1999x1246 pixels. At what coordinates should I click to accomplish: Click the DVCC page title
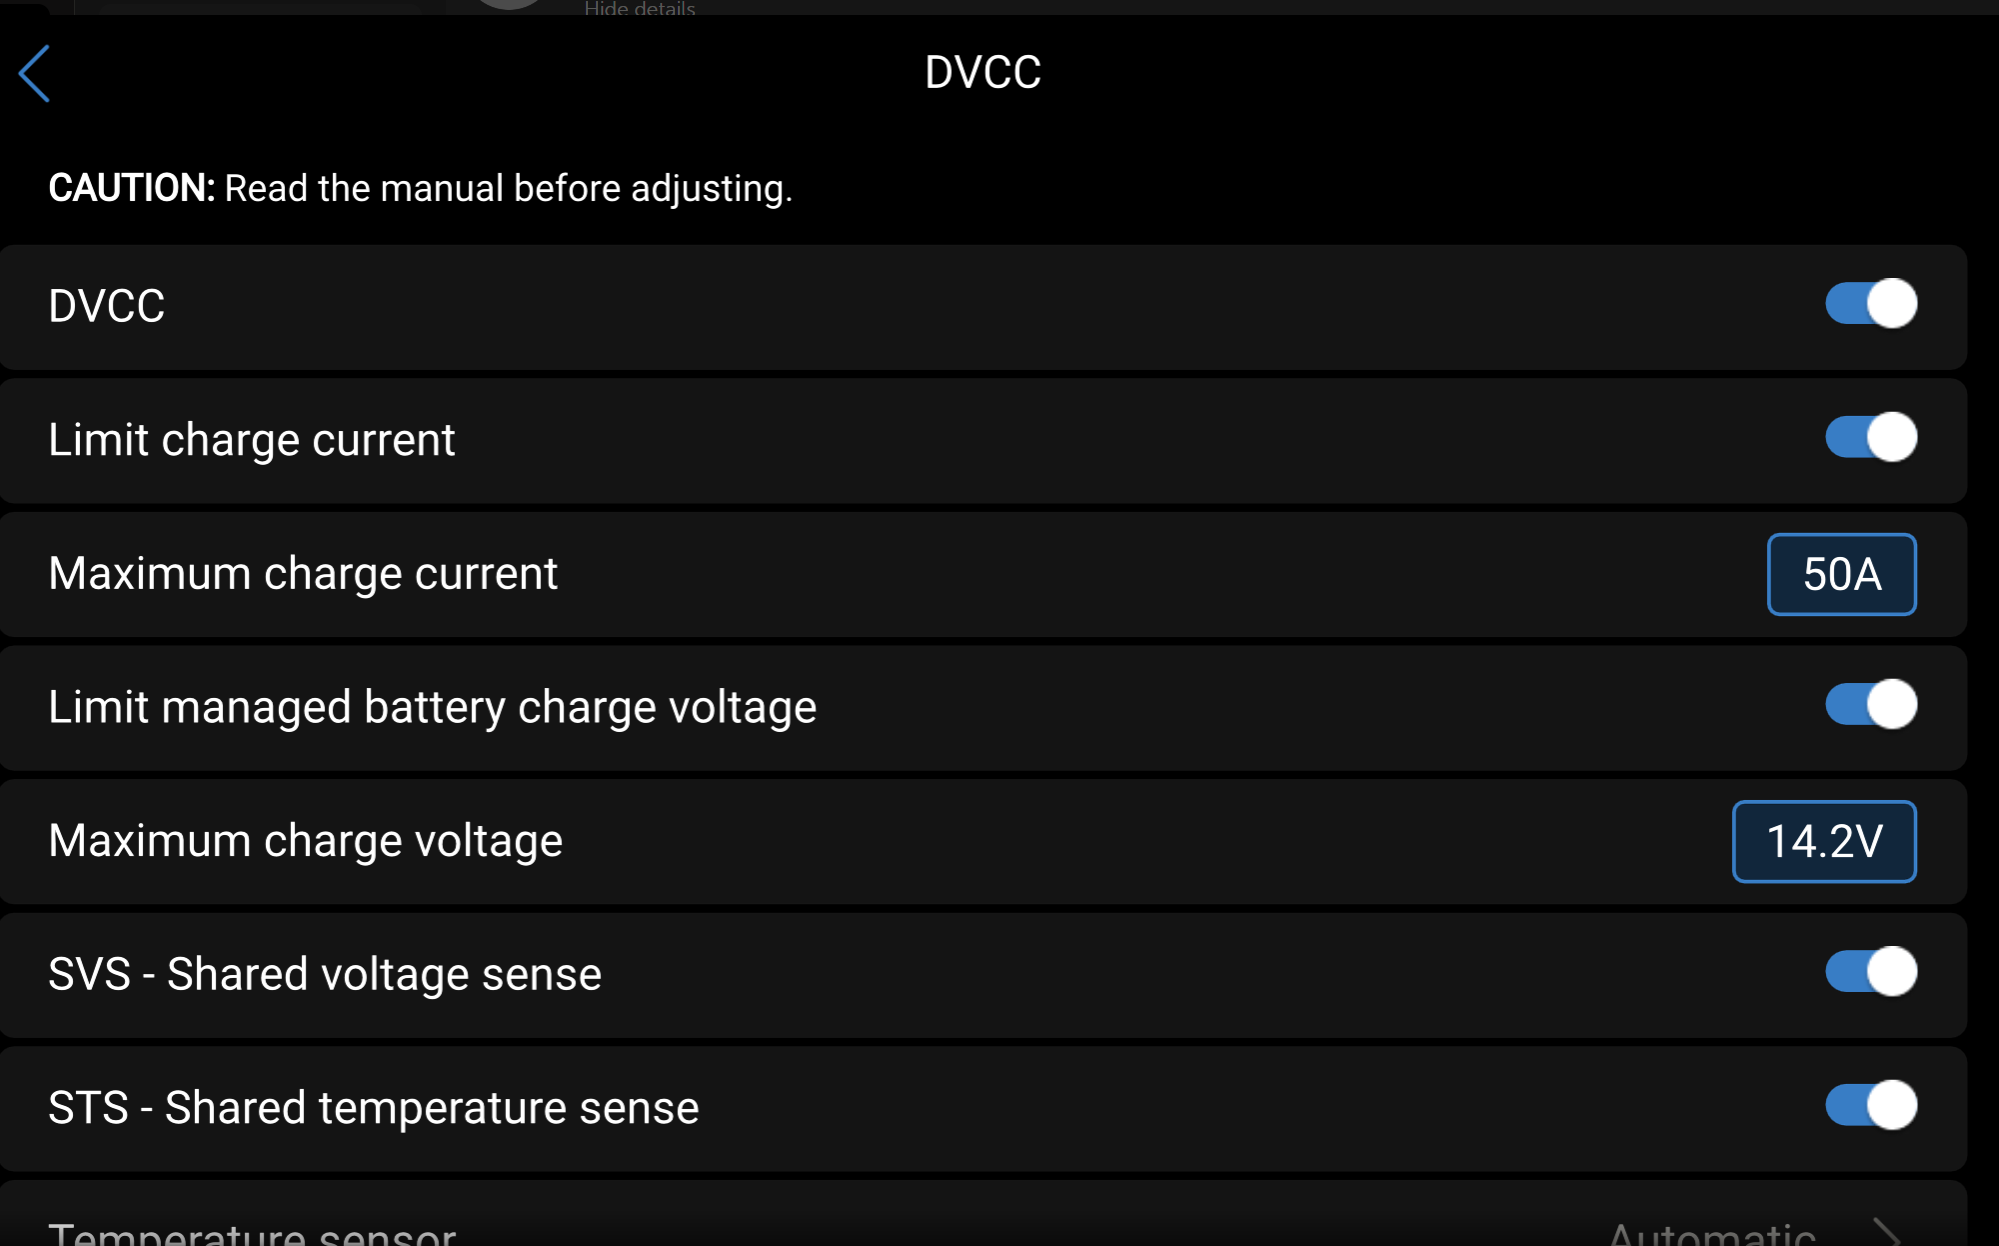tap(983, 73)
